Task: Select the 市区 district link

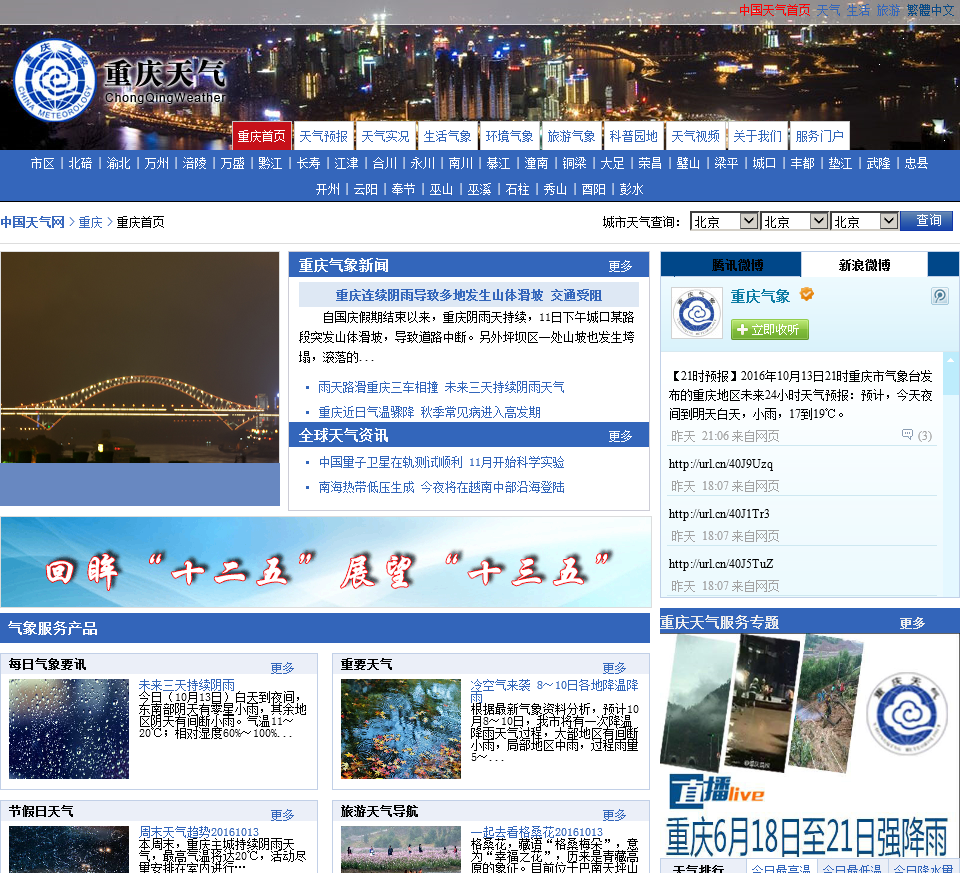Action: coord(42,163)
